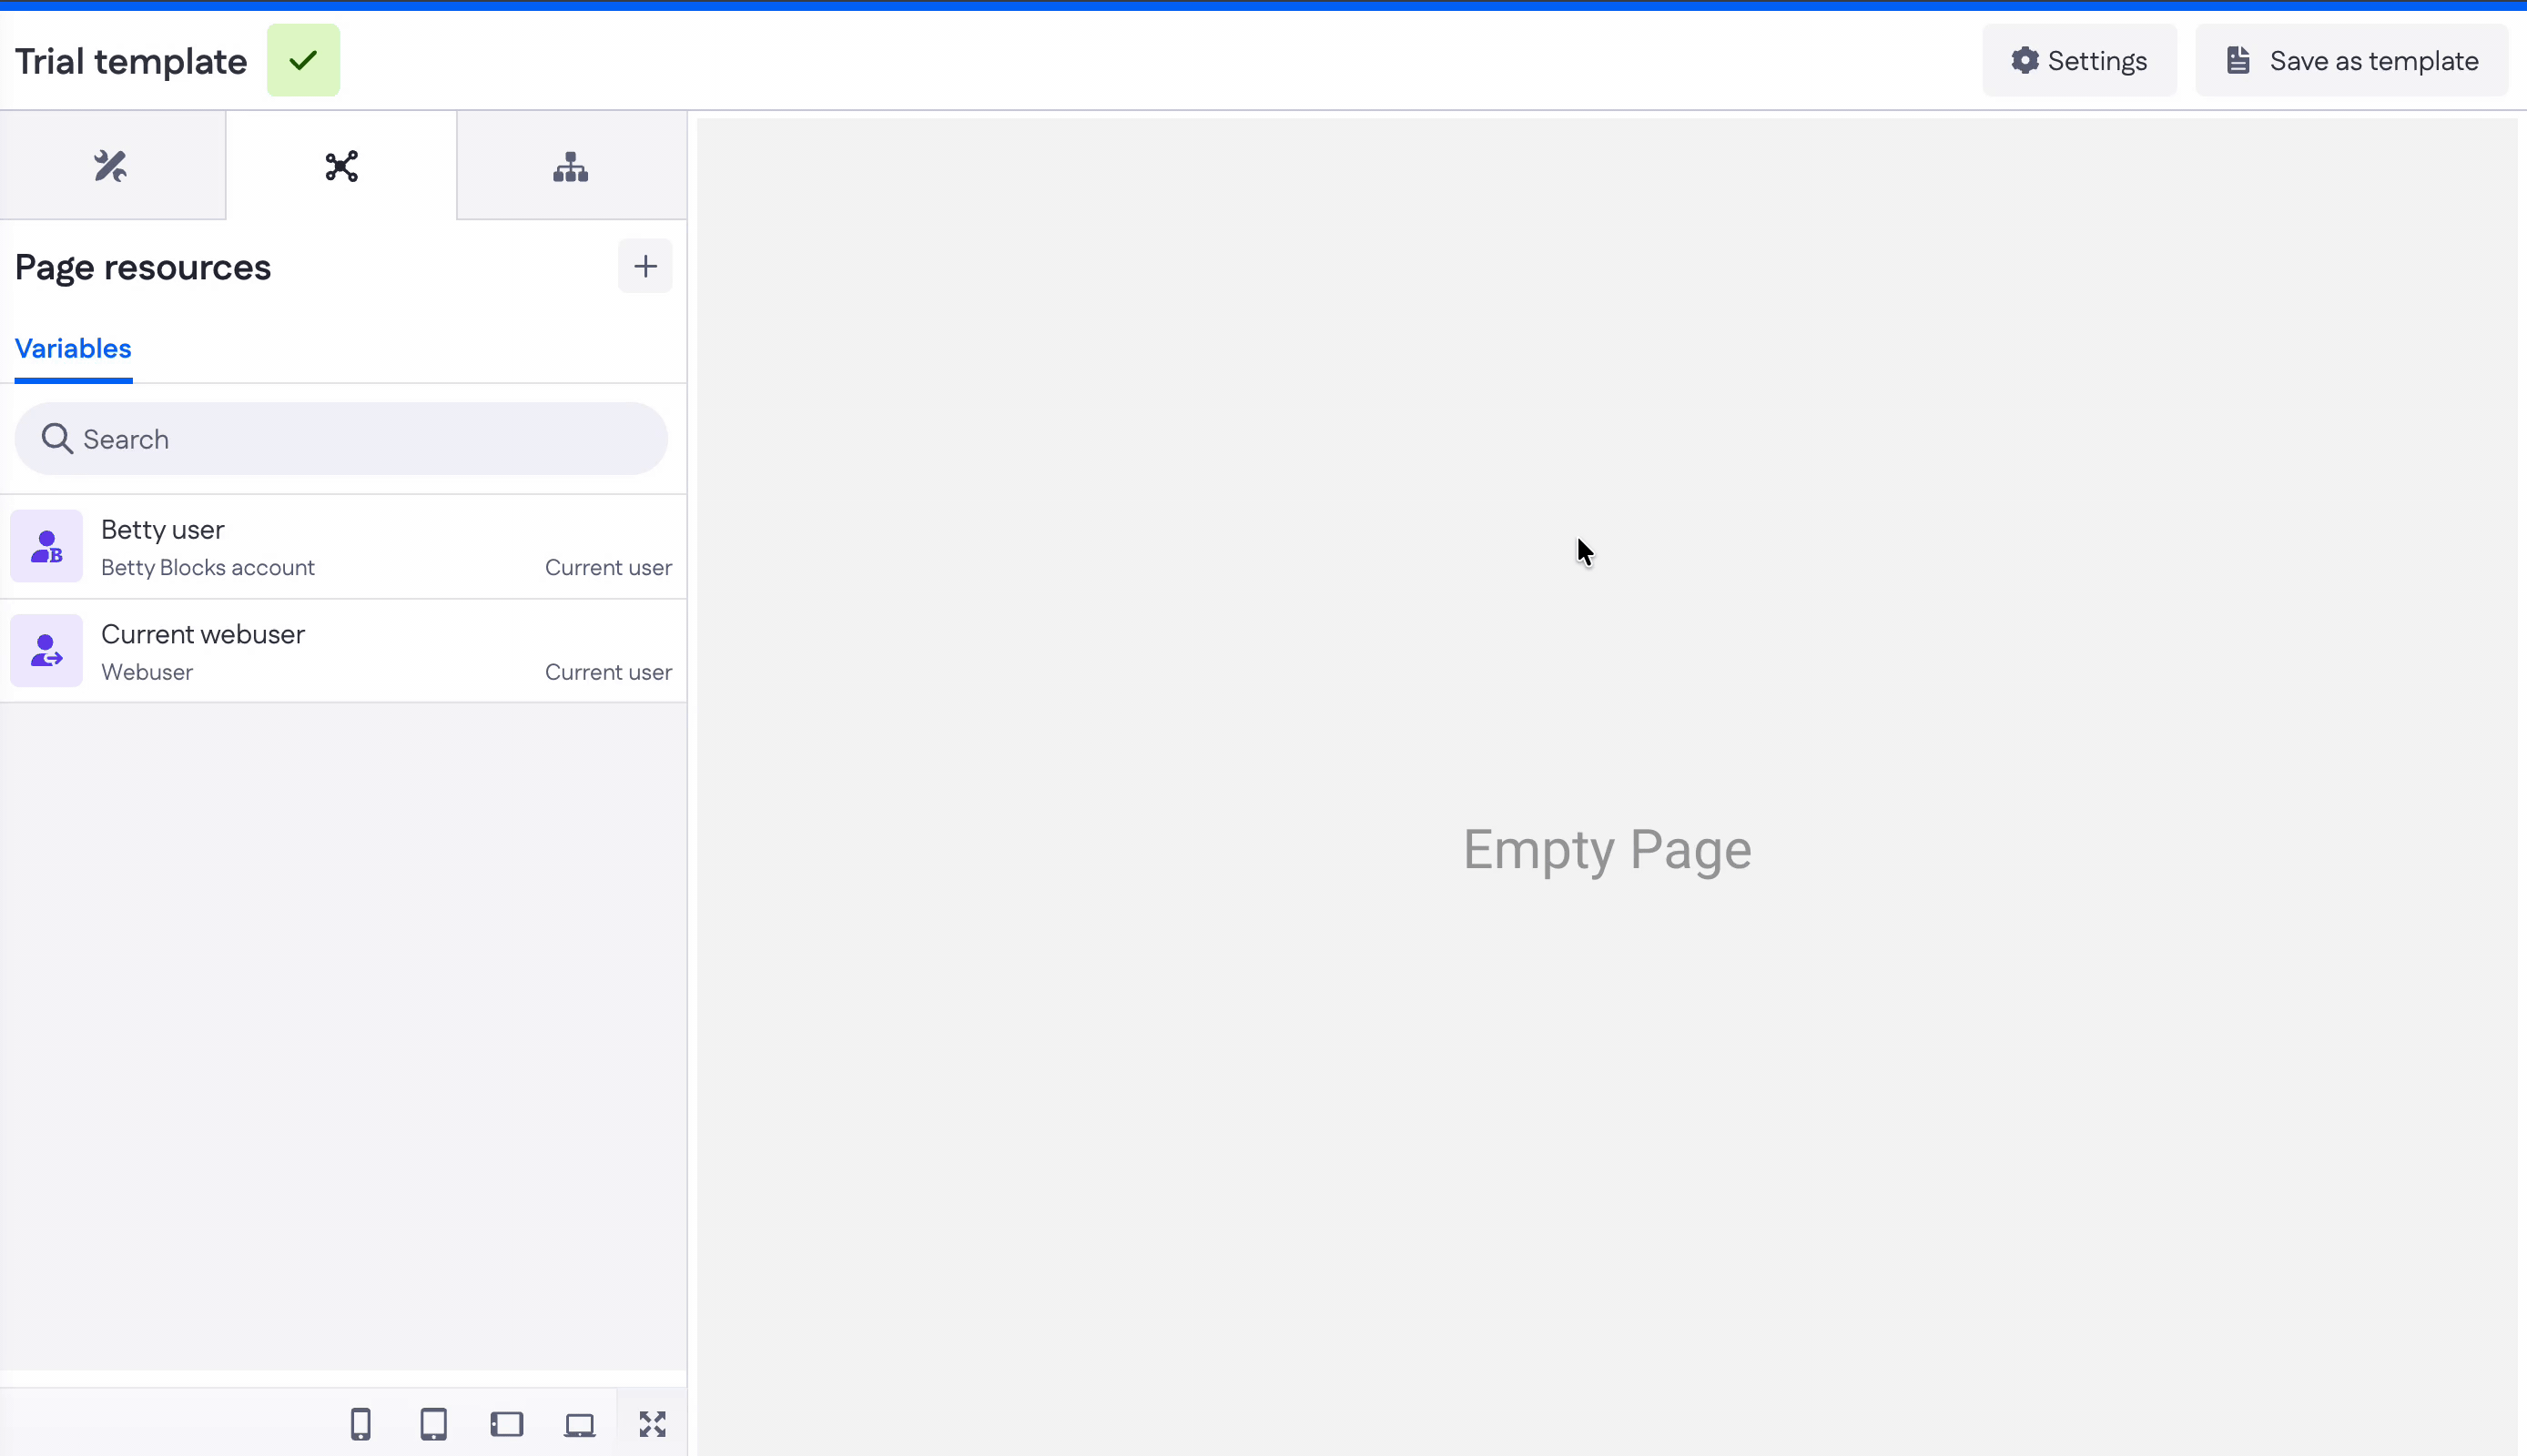Switch preview to portrait tablet view
Image resolution: width=2527 pixels, height=1456 pixels.
(x=434, y=1424)
